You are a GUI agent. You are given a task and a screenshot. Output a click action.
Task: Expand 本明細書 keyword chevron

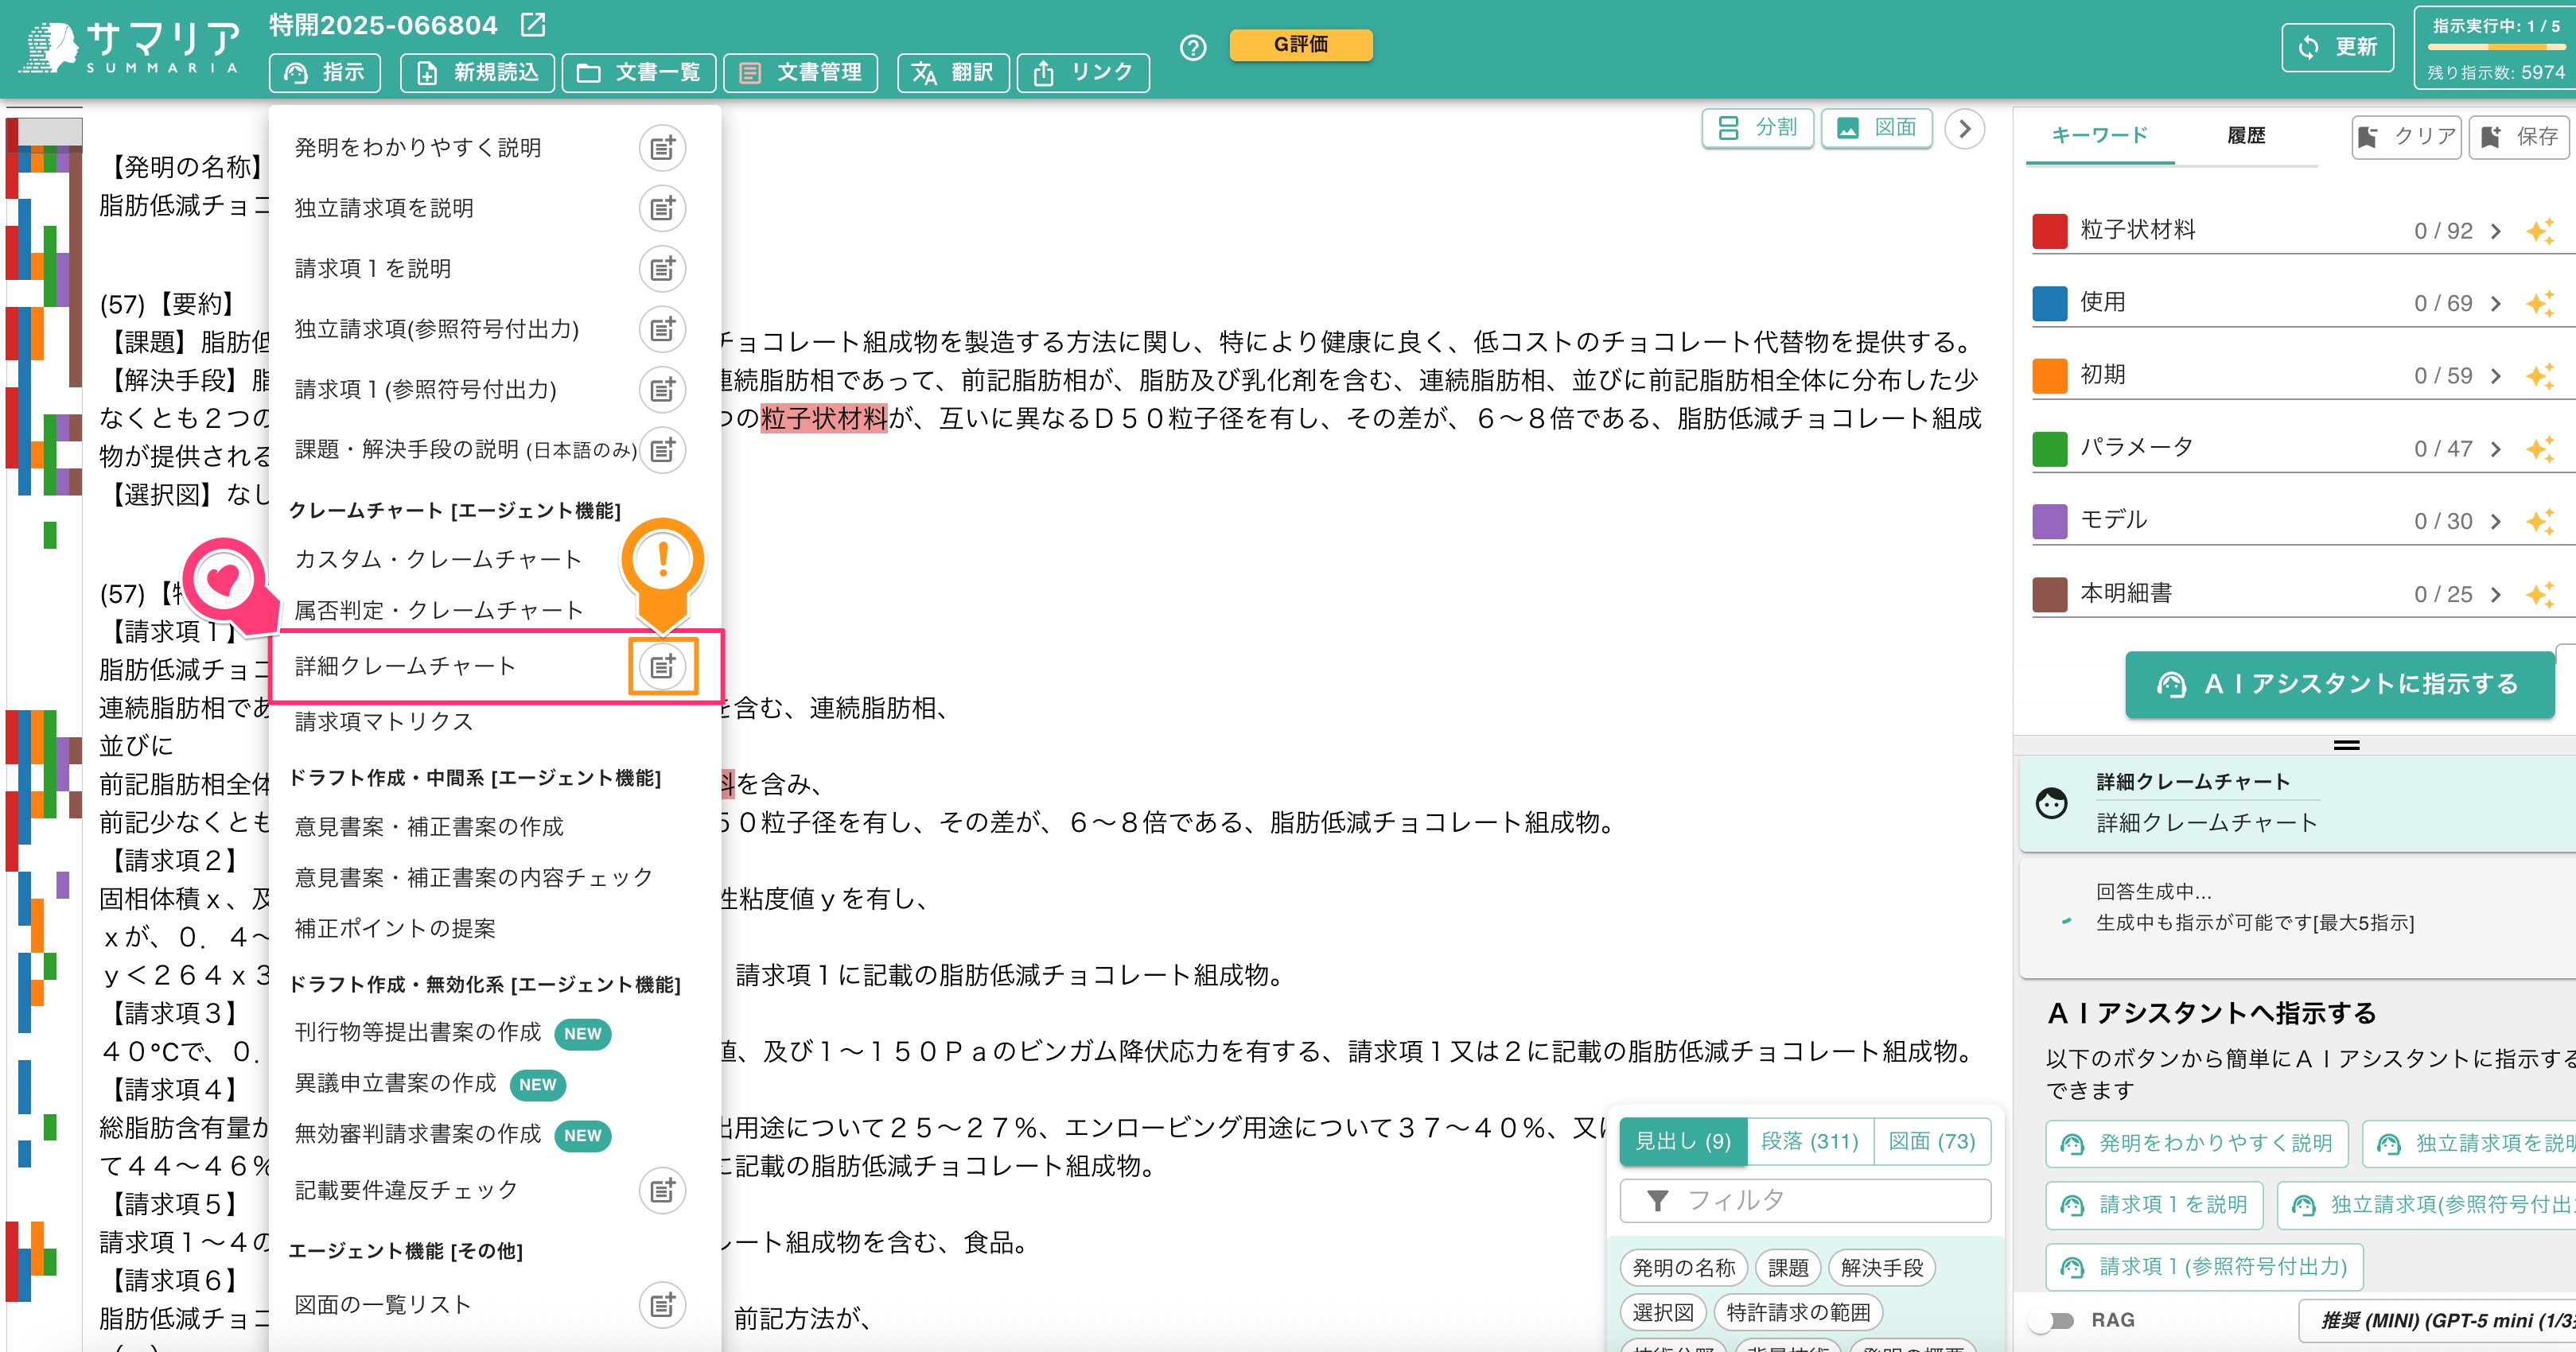pos(2496,594)
